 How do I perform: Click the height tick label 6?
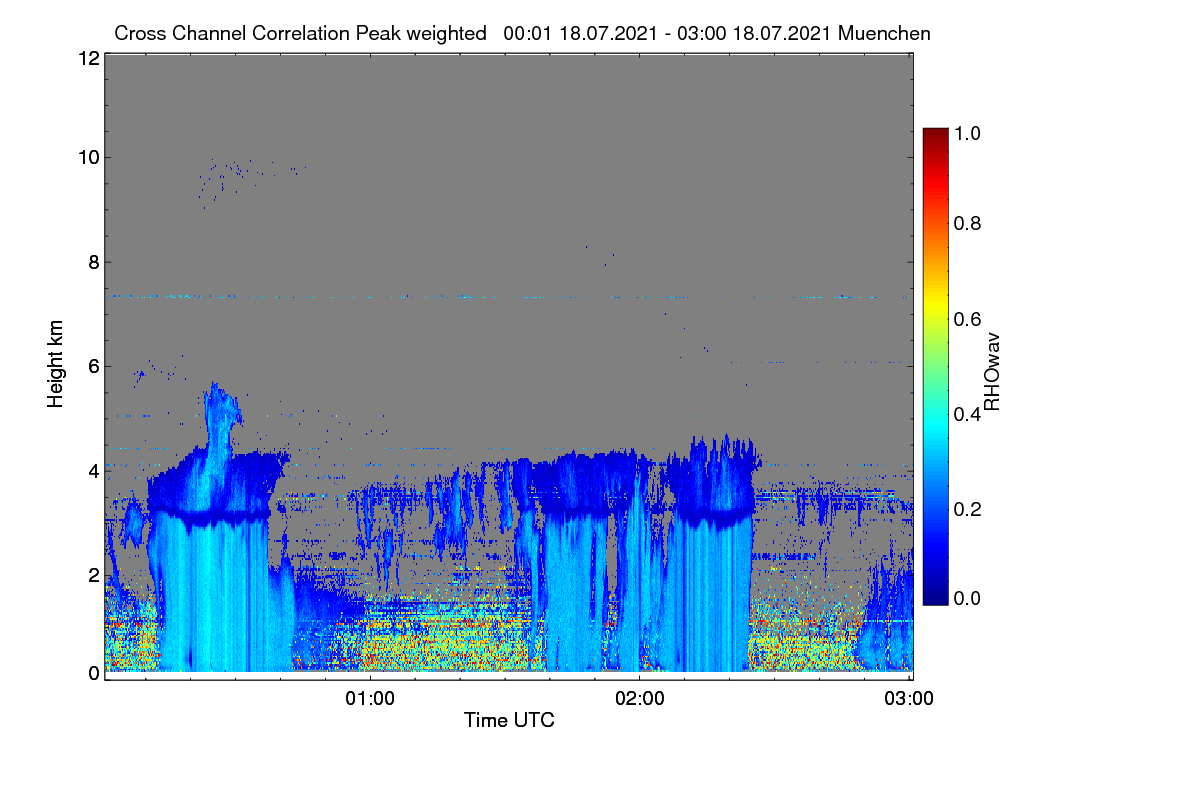93,366
